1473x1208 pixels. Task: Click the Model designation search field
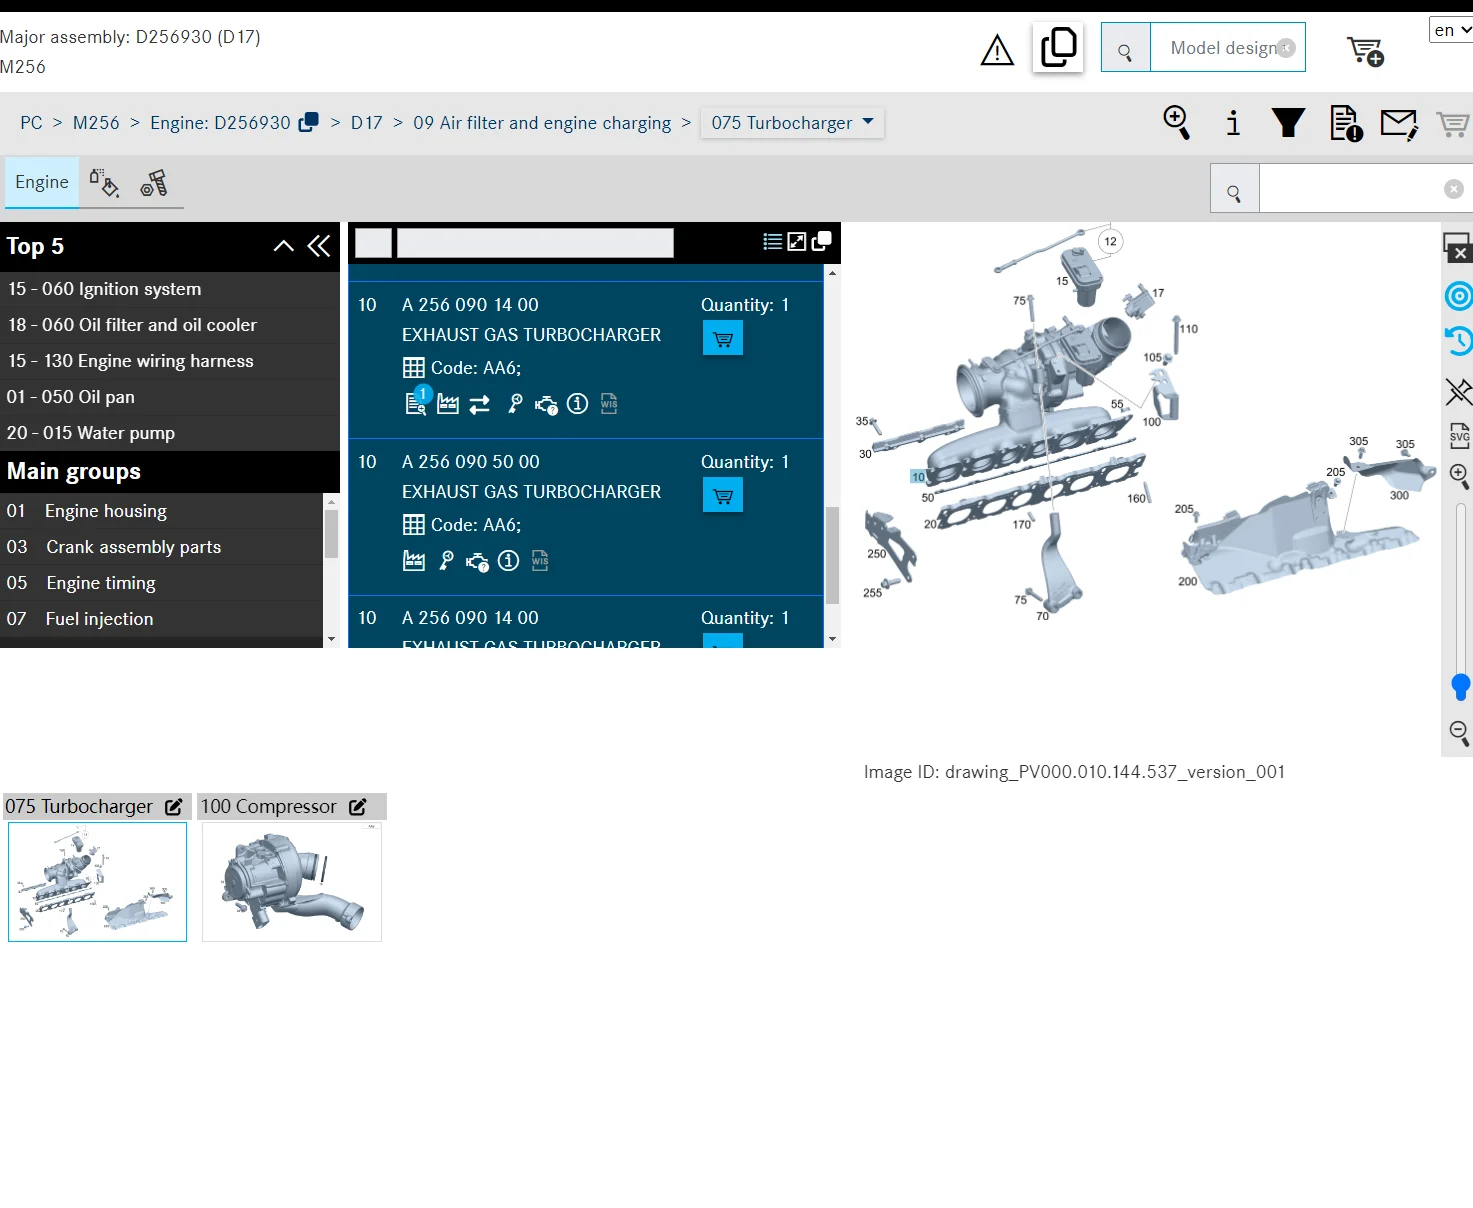point(1227,47)
